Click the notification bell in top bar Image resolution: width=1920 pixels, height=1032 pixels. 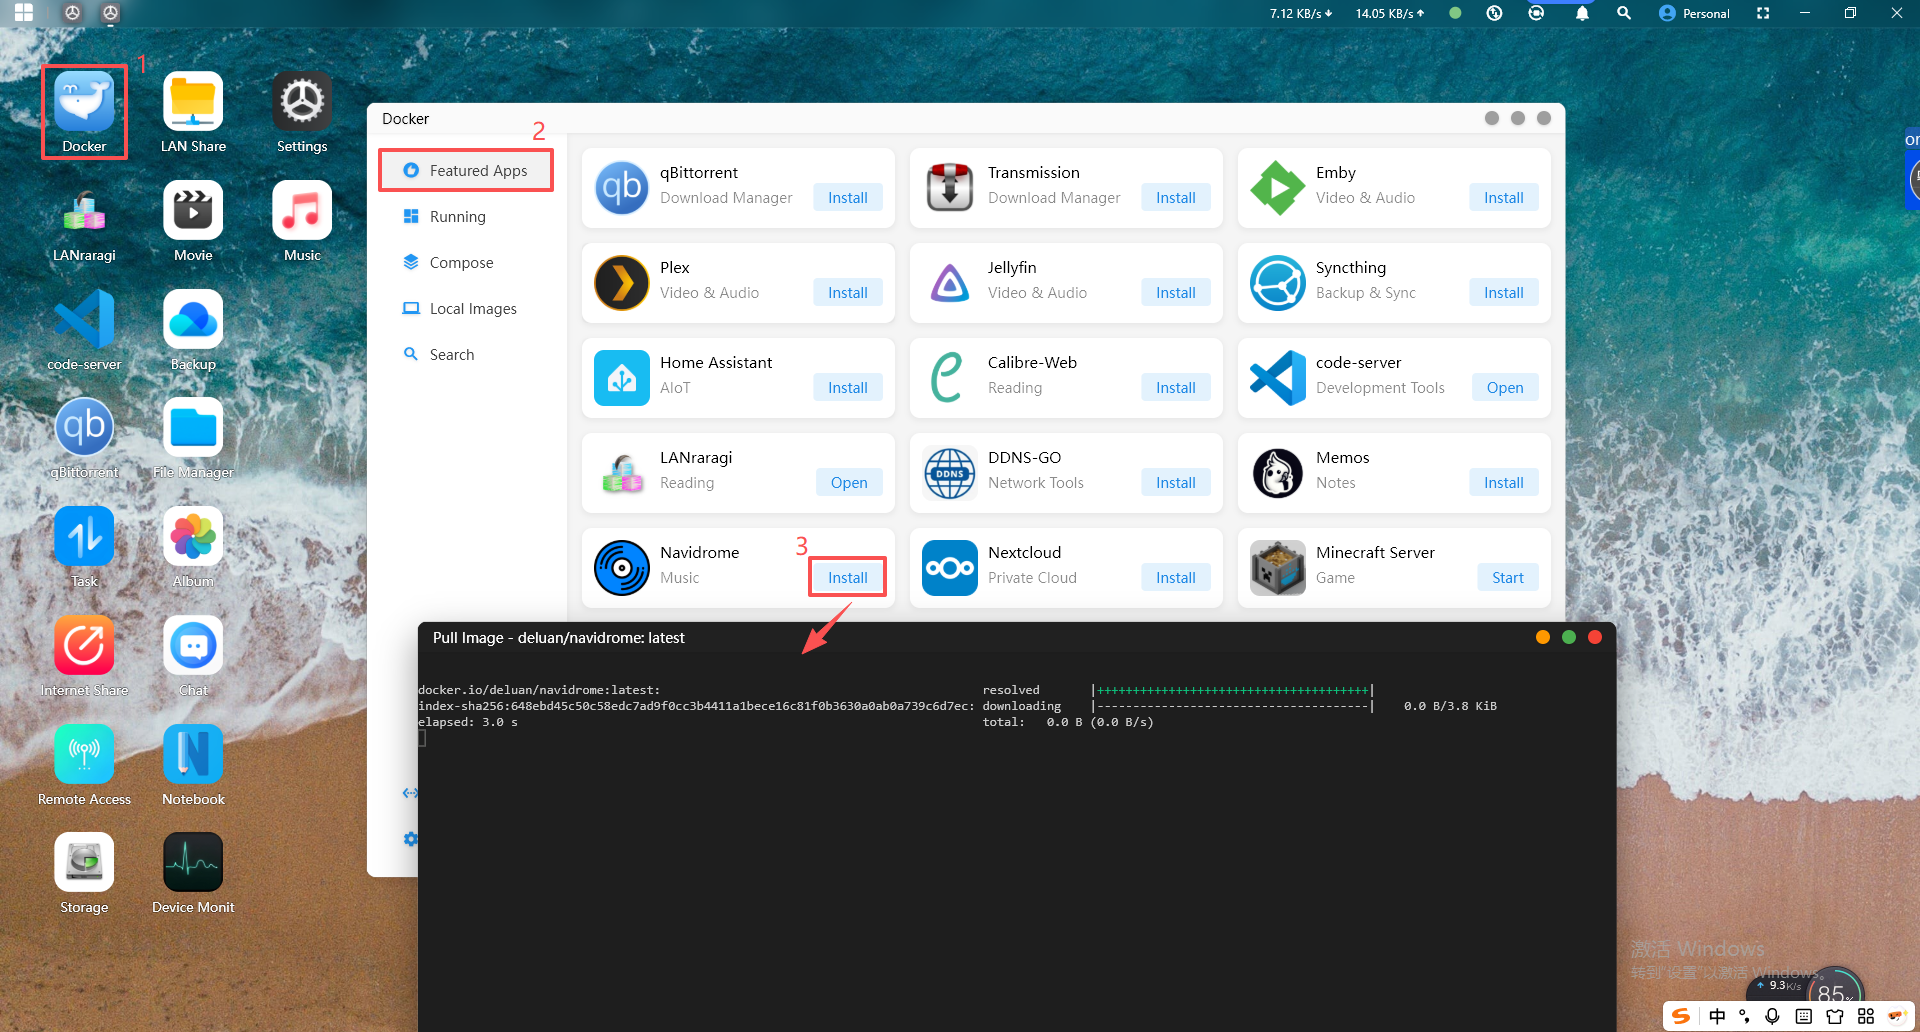[1582, 13]
